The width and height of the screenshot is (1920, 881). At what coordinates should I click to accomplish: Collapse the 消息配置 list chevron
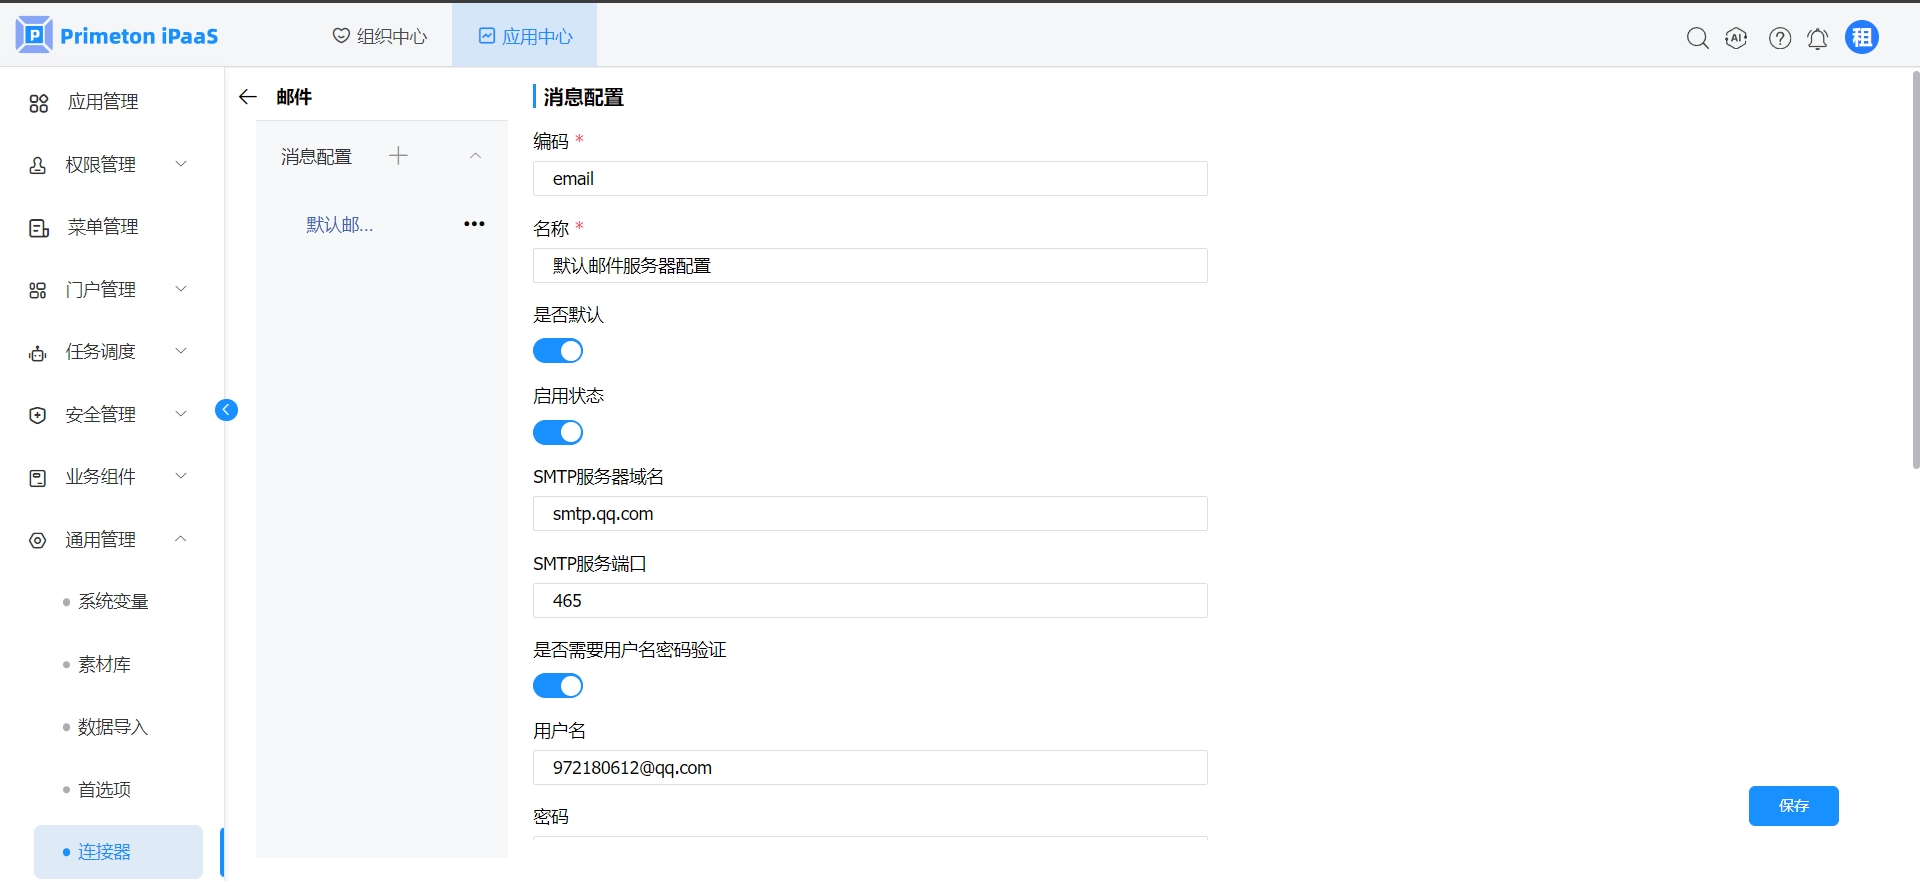point(476,156)
